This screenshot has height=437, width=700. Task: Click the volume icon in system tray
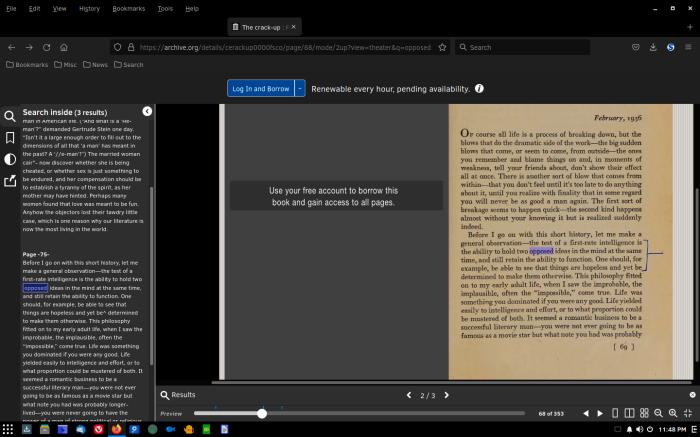coord(639,429)
